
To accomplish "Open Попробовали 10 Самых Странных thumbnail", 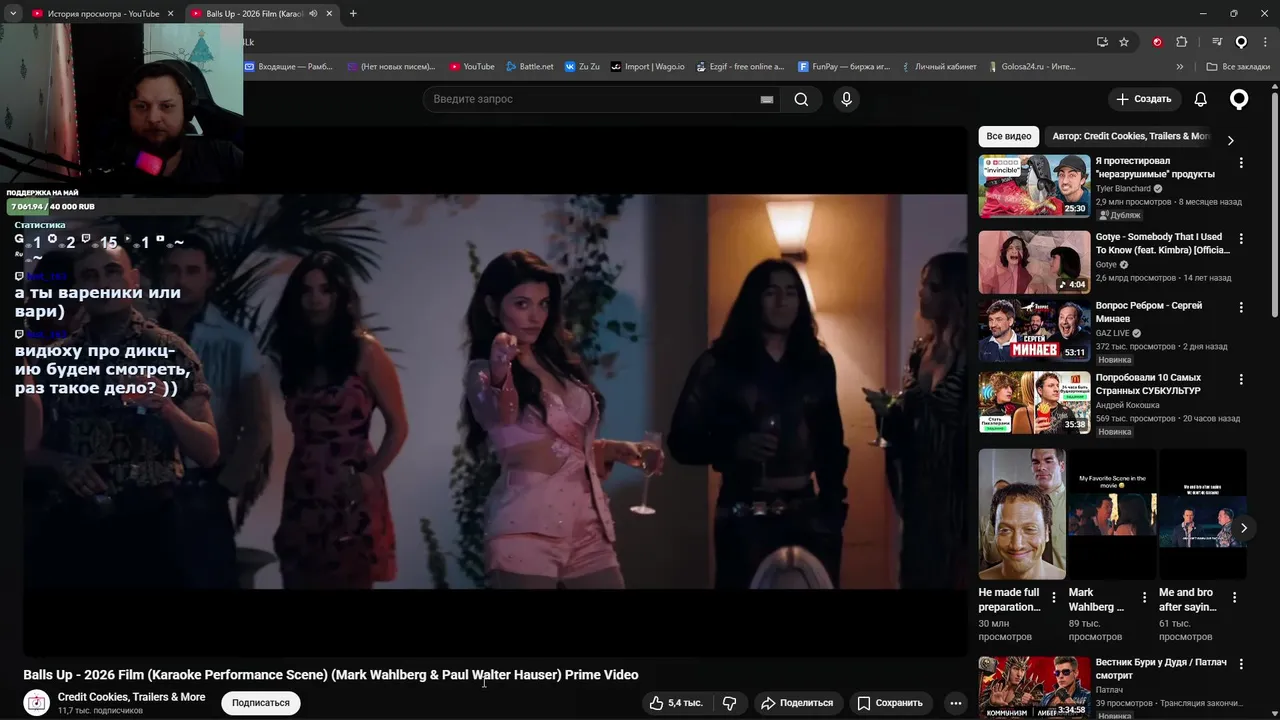I will [1034, 403].
